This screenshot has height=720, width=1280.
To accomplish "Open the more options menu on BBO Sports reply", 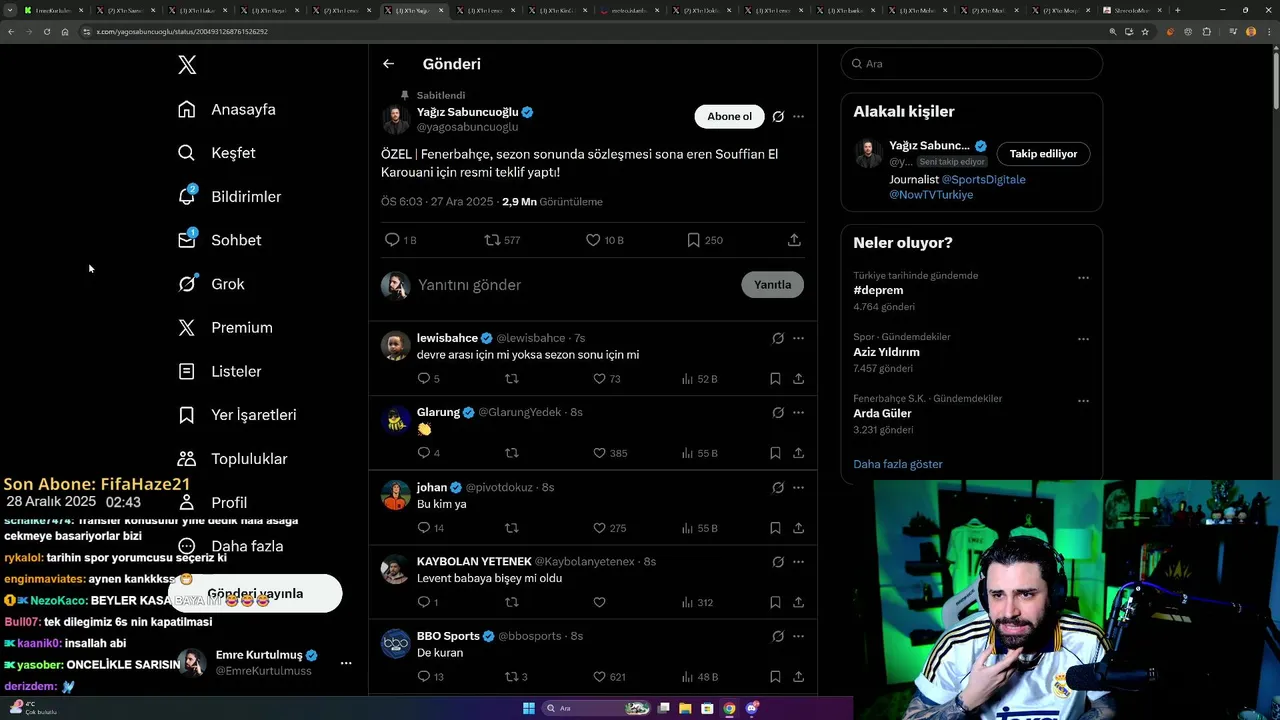I will pyautogui.click(x=798, y=636).
